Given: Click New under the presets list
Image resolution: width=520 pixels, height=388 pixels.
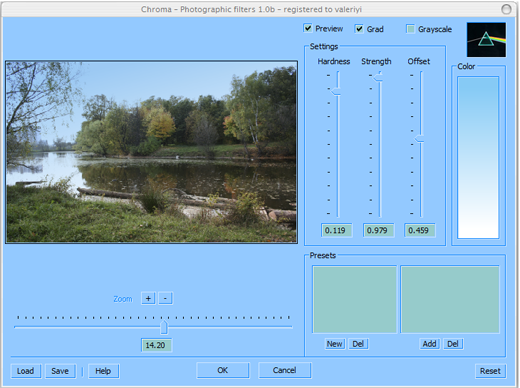Looking at the screenshot, I should point(335,344).
